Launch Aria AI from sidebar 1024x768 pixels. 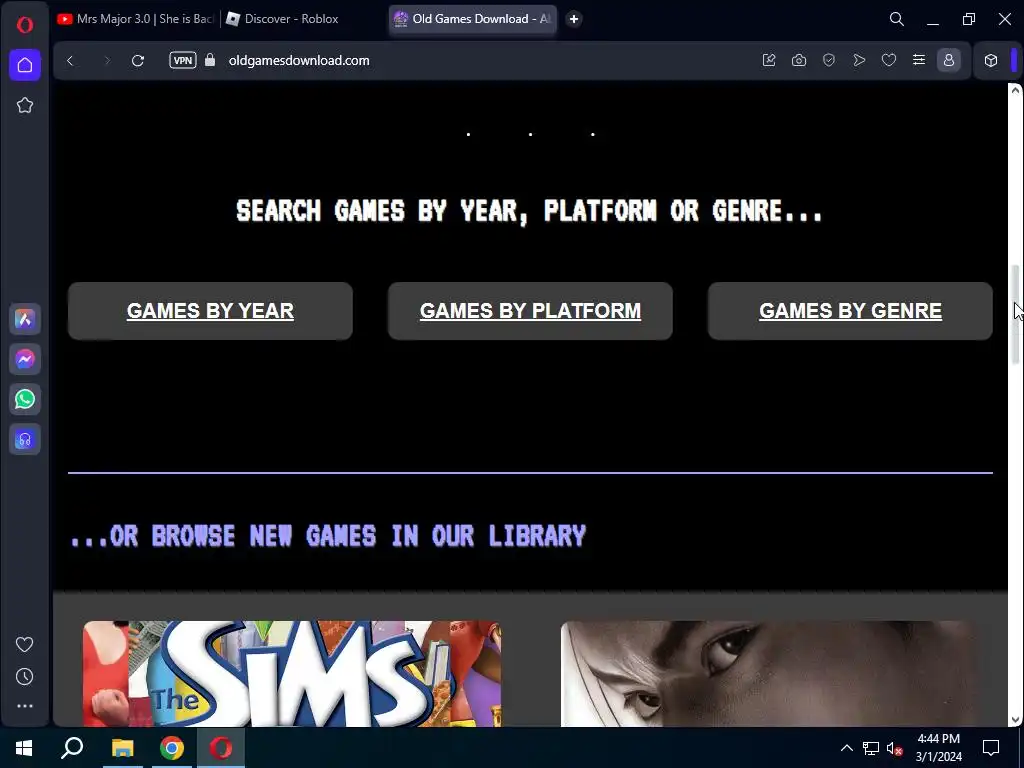(x=25, y=319)
